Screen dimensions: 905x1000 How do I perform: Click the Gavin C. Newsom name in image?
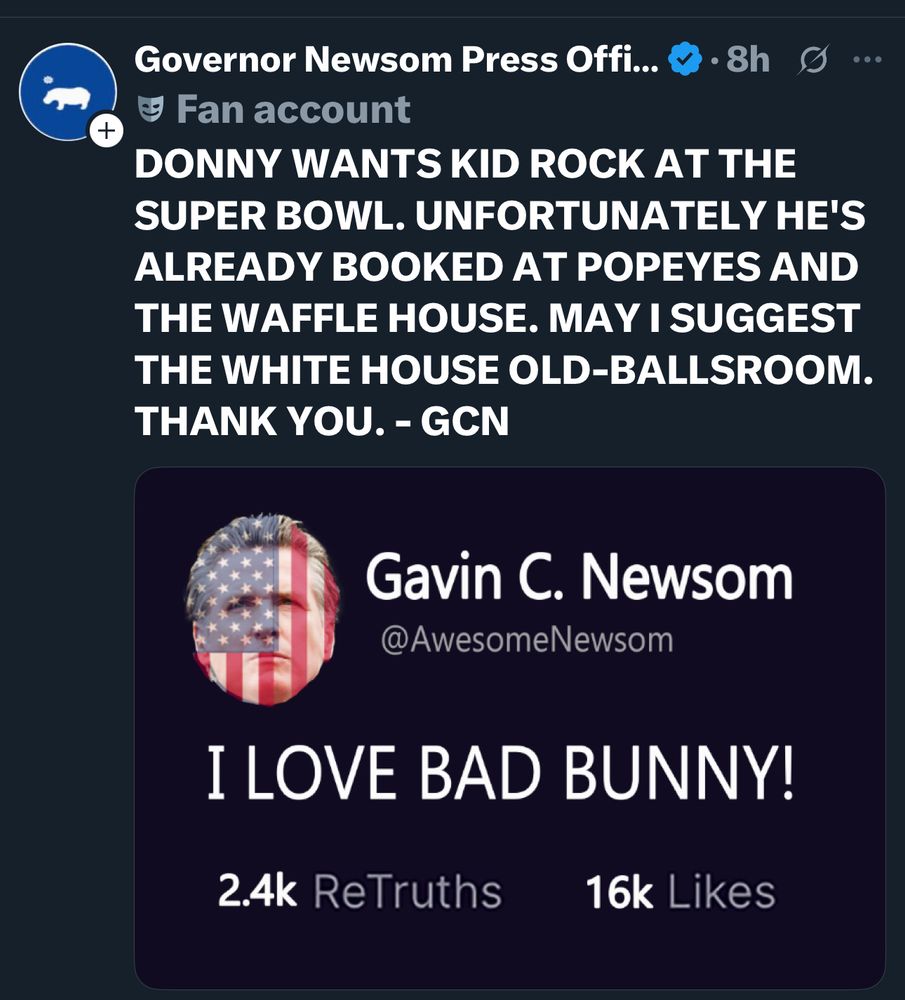(x=579, y=577)
